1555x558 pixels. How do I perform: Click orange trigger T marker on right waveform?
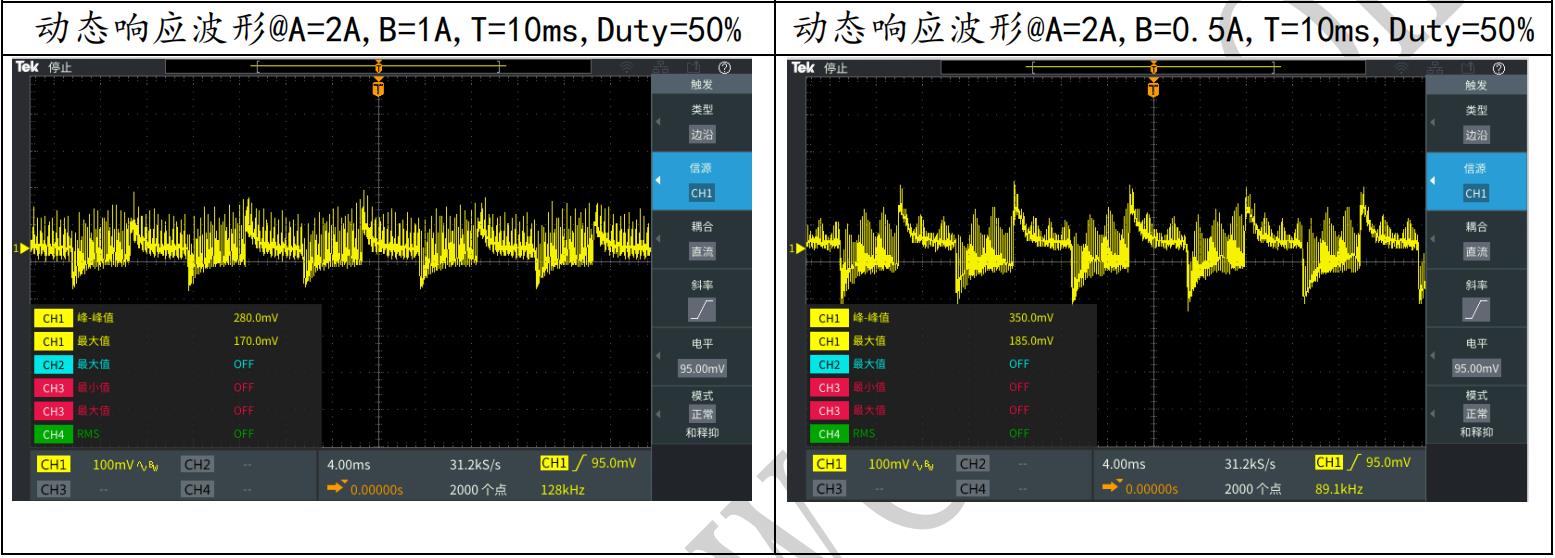pyautogui.click(x=1154, y=89)
